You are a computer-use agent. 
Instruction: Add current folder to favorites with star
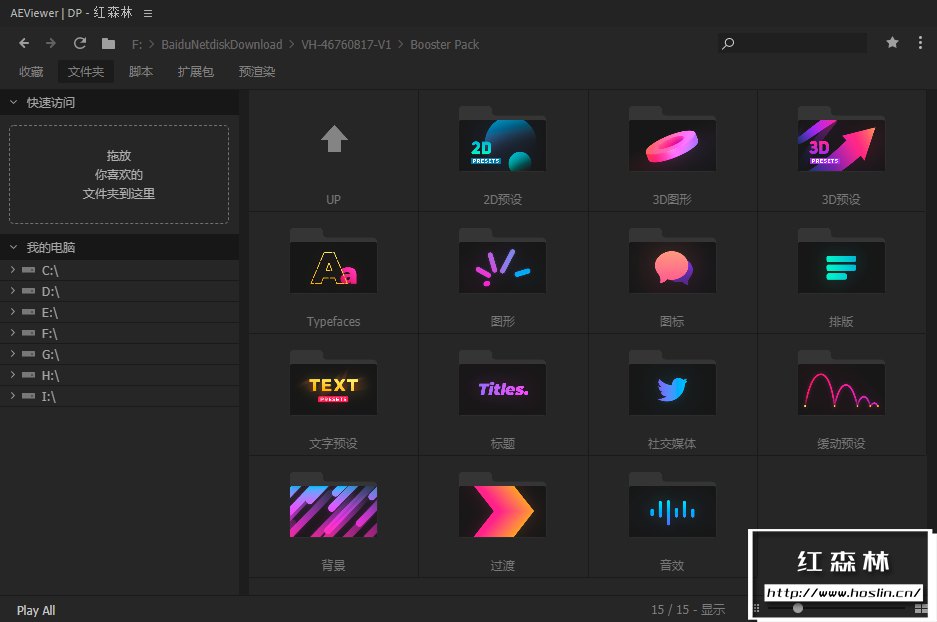892,42
